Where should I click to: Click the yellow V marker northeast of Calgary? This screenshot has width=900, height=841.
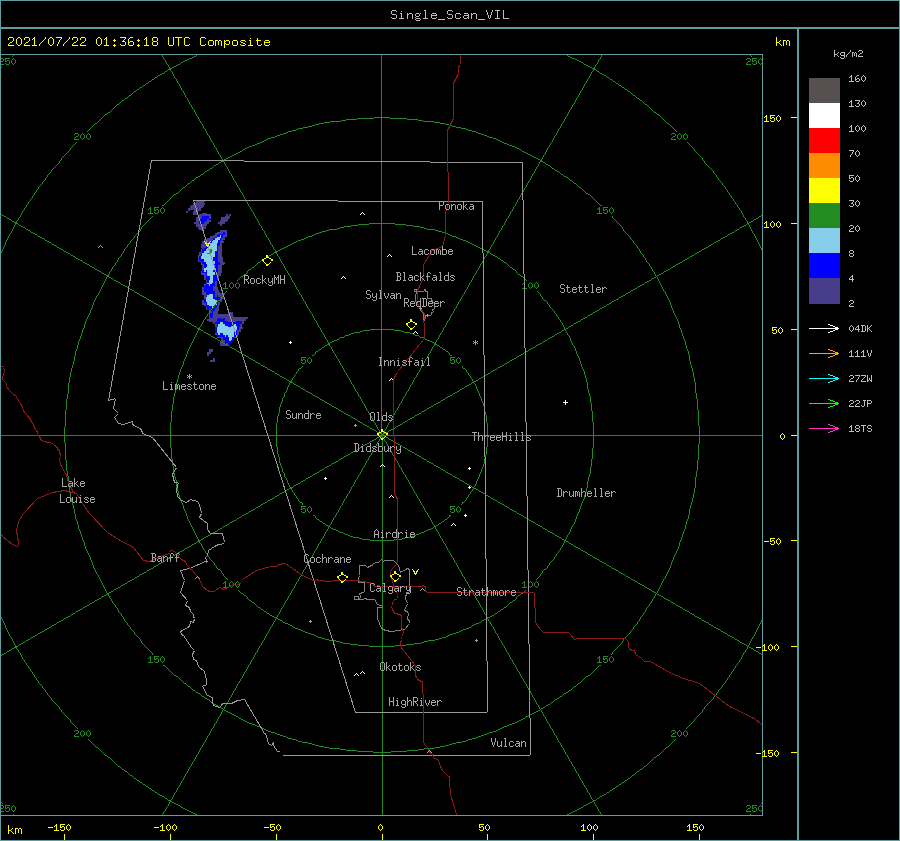(415, 572)
